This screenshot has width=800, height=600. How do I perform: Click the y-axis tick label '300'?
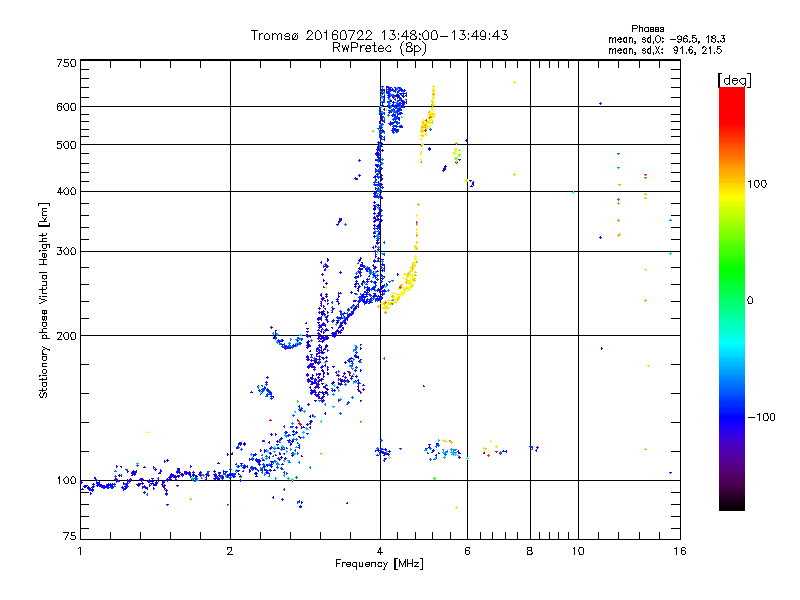pyautogui.click(x=67, y=251)
